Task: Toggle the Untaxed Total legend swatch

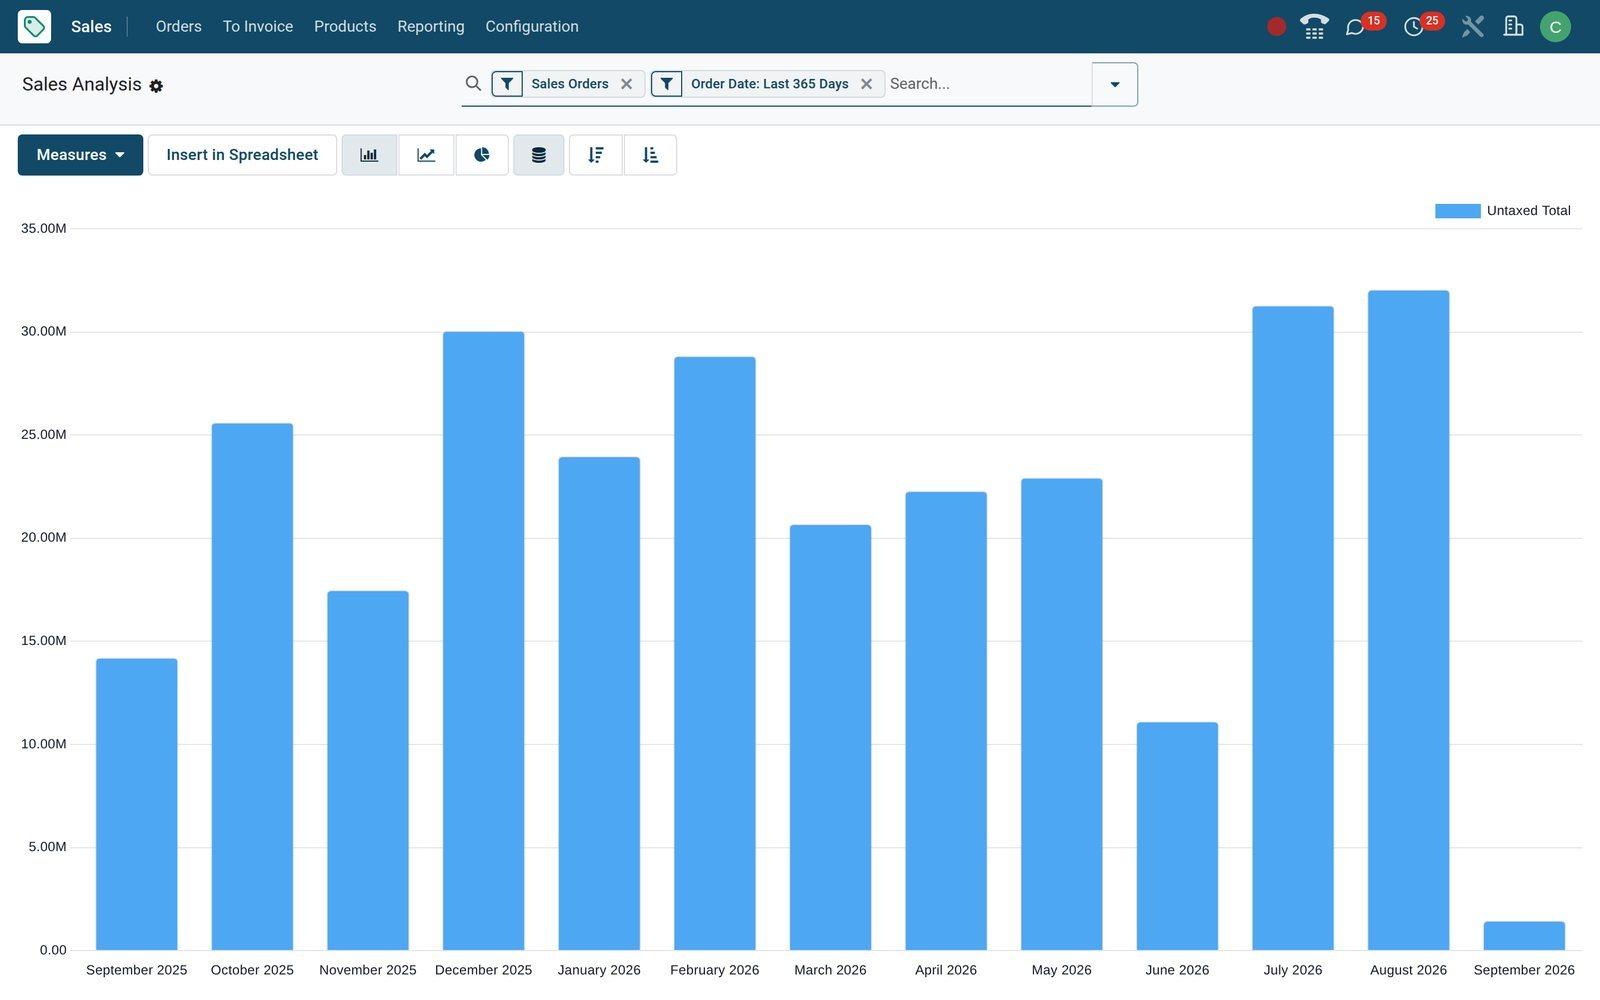Action: (1457, 211)
